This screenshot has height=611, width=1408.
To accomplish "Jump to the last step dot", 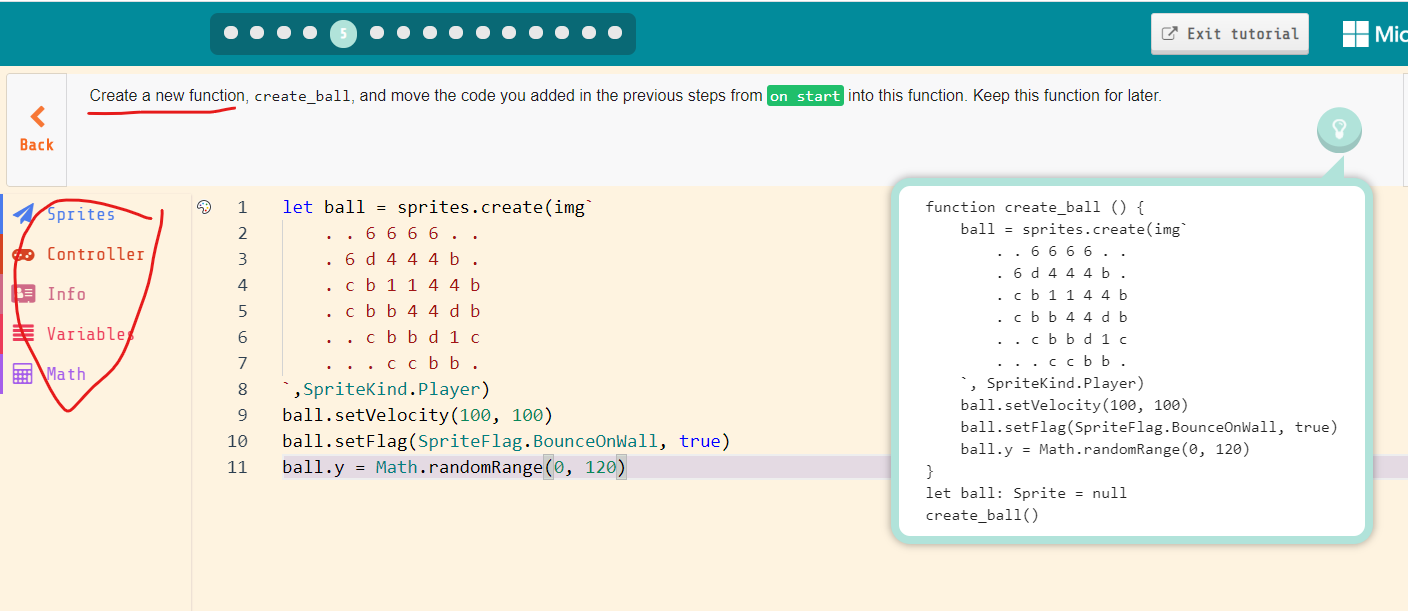I will coord(614,33).
